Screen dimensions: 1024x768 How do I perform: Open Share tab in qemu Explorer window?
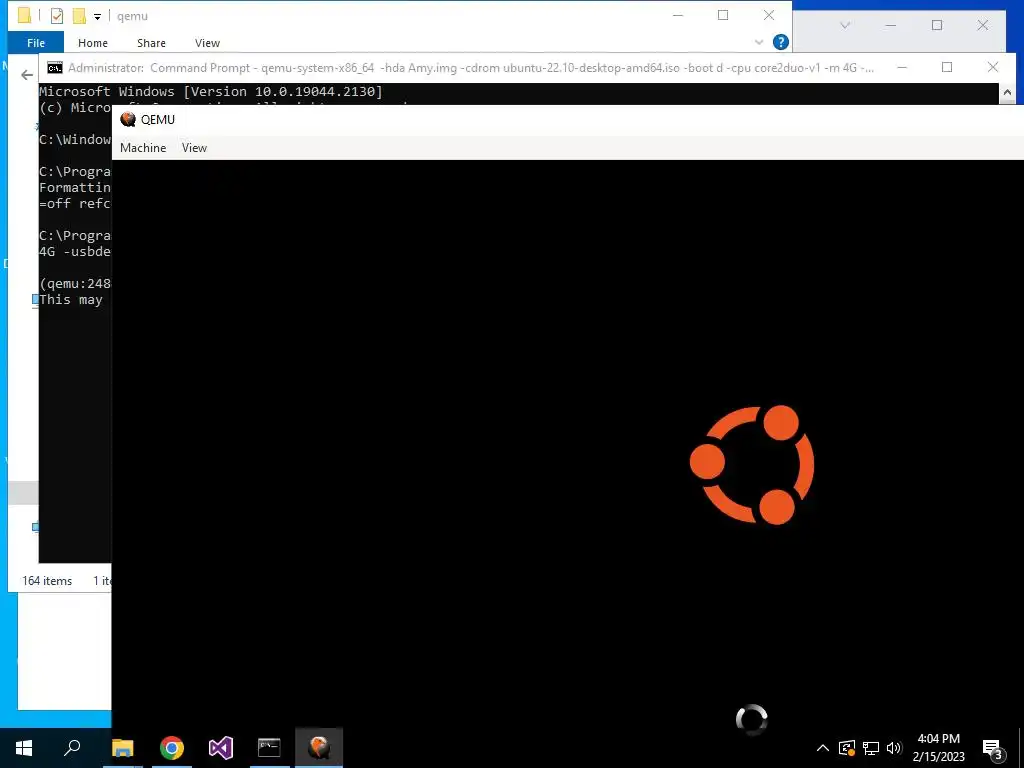151,42
